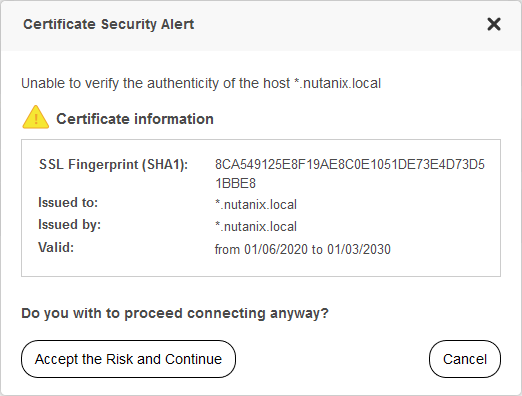Click the Issued by label
The width and height of the screenshot is (522, 396).
[x=69, y=225]
